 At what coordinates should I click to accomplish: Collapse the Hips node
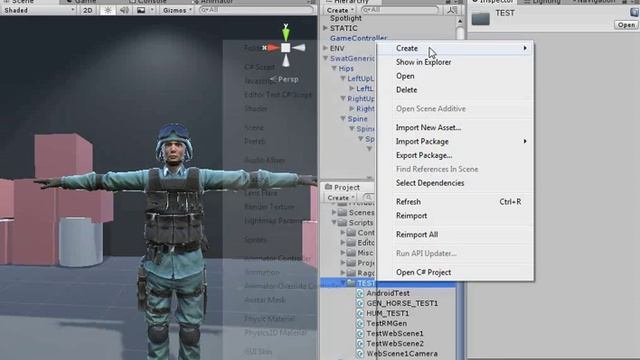click(x=334, y=69)
